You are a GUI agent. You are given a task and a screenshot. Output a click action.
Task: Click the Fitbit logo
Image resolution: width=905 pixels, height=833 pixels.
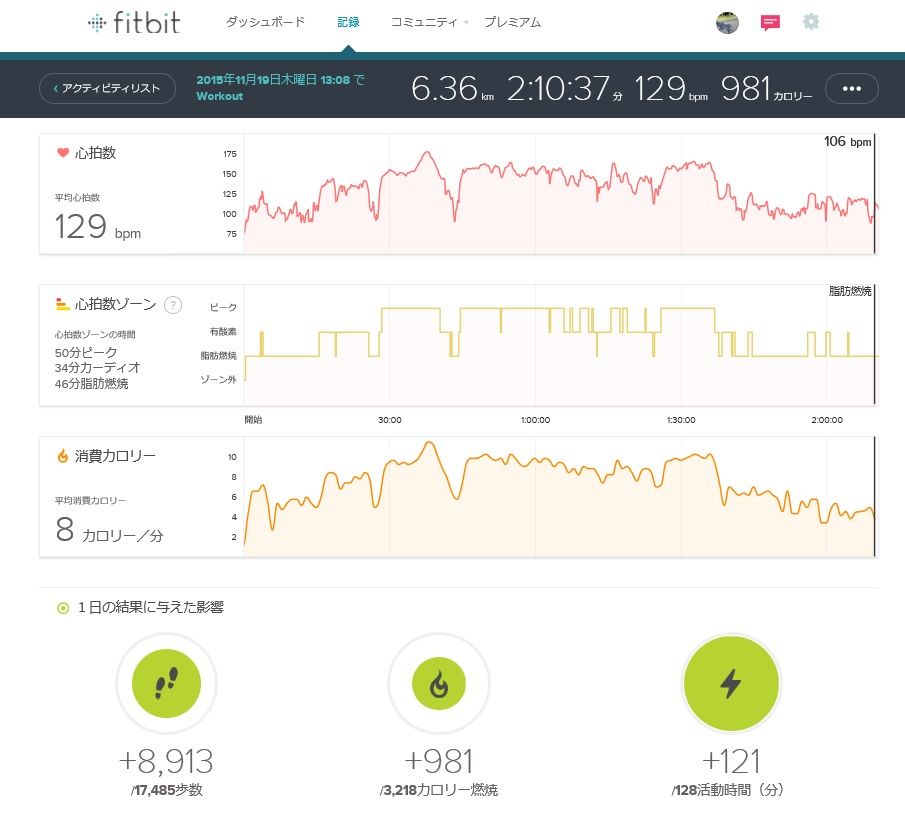click(x=134, y=23)
